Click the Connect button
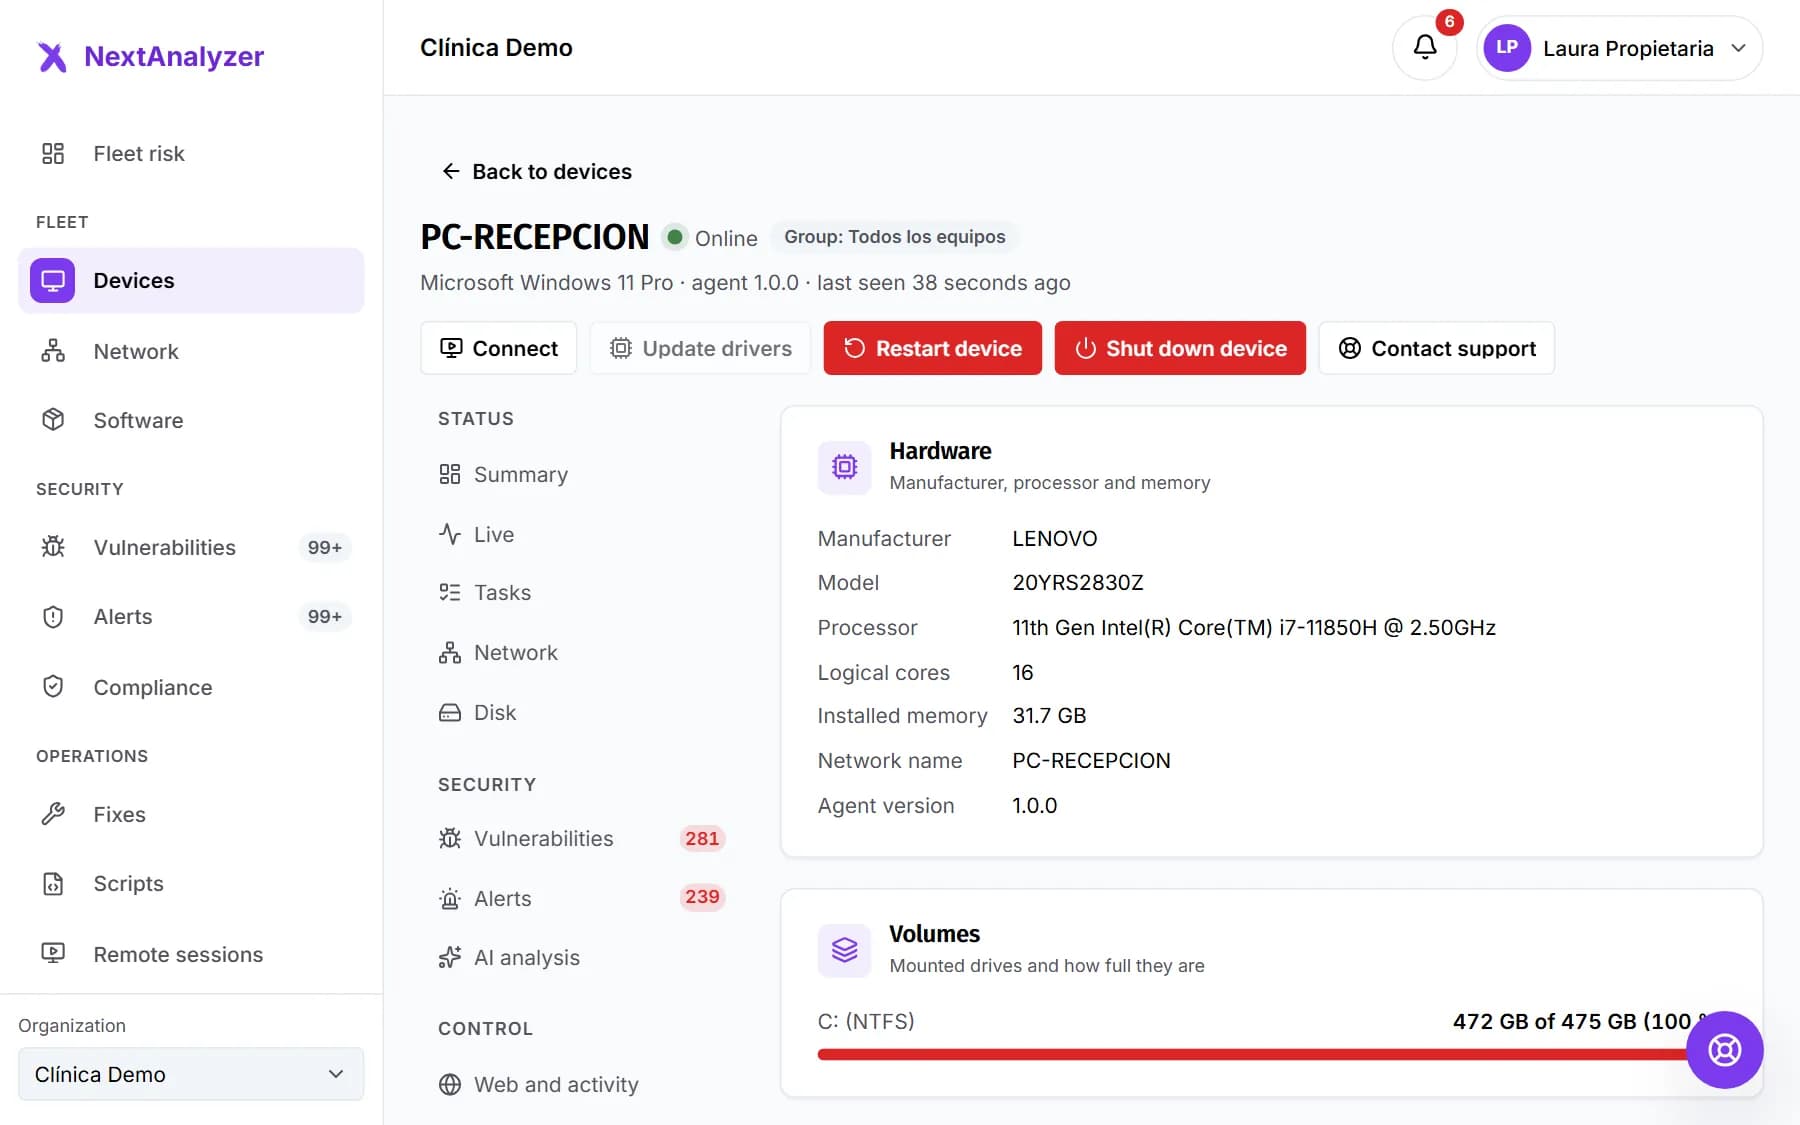The height and width of the screenshot is (1125, 1800). 498,348
